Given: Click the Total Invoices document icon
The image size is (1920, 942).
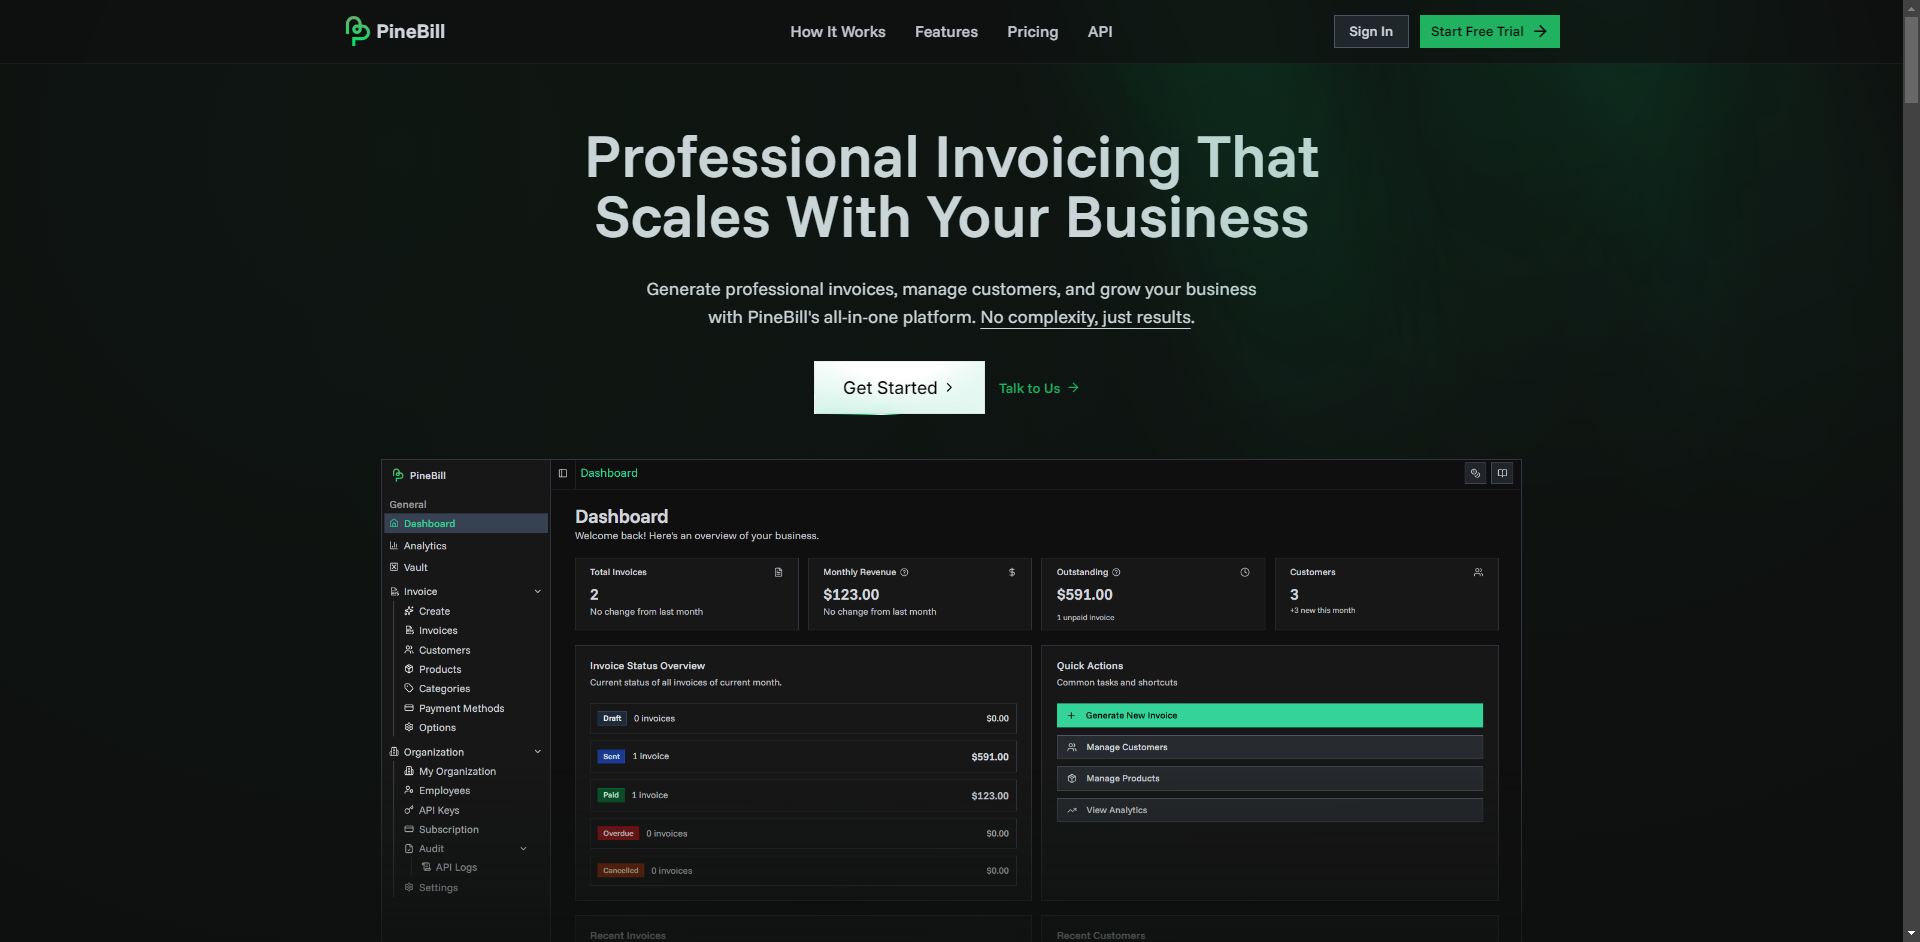Looking at the screenshot, I should click(x=778, y=572).
